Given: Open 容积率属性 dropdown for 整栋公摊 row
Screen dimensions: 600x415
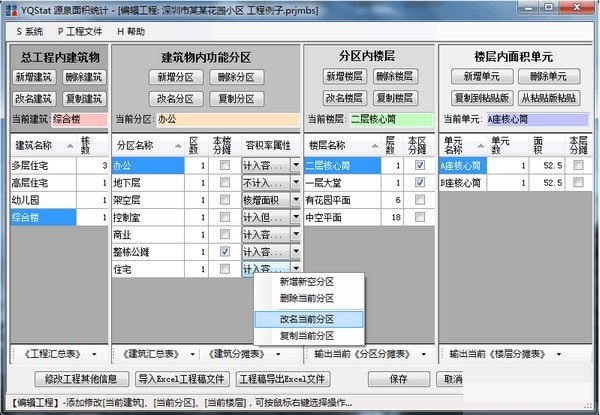Looking at the screenshot, I should tap(295, 251).
